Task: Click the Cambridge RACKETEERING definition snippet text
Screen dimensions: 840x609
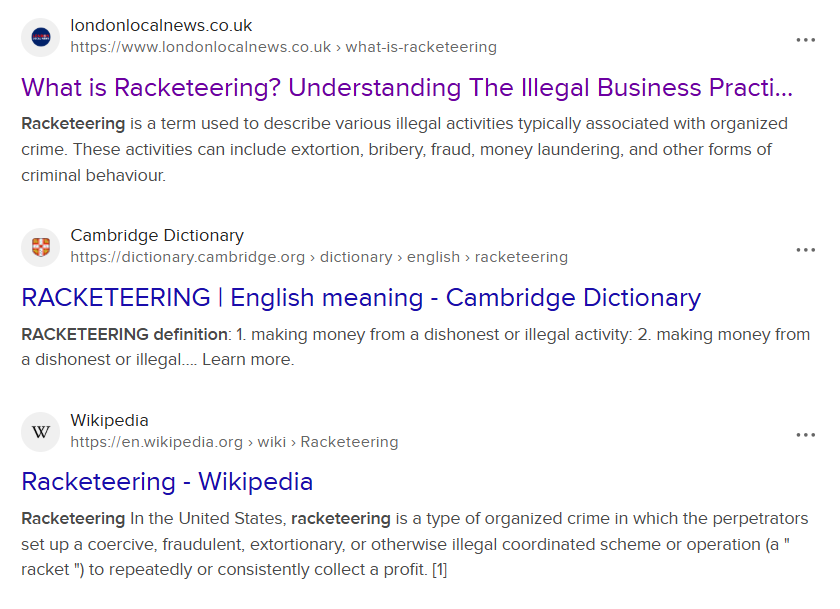Action: pyautogui.click(x=400, y=335)
